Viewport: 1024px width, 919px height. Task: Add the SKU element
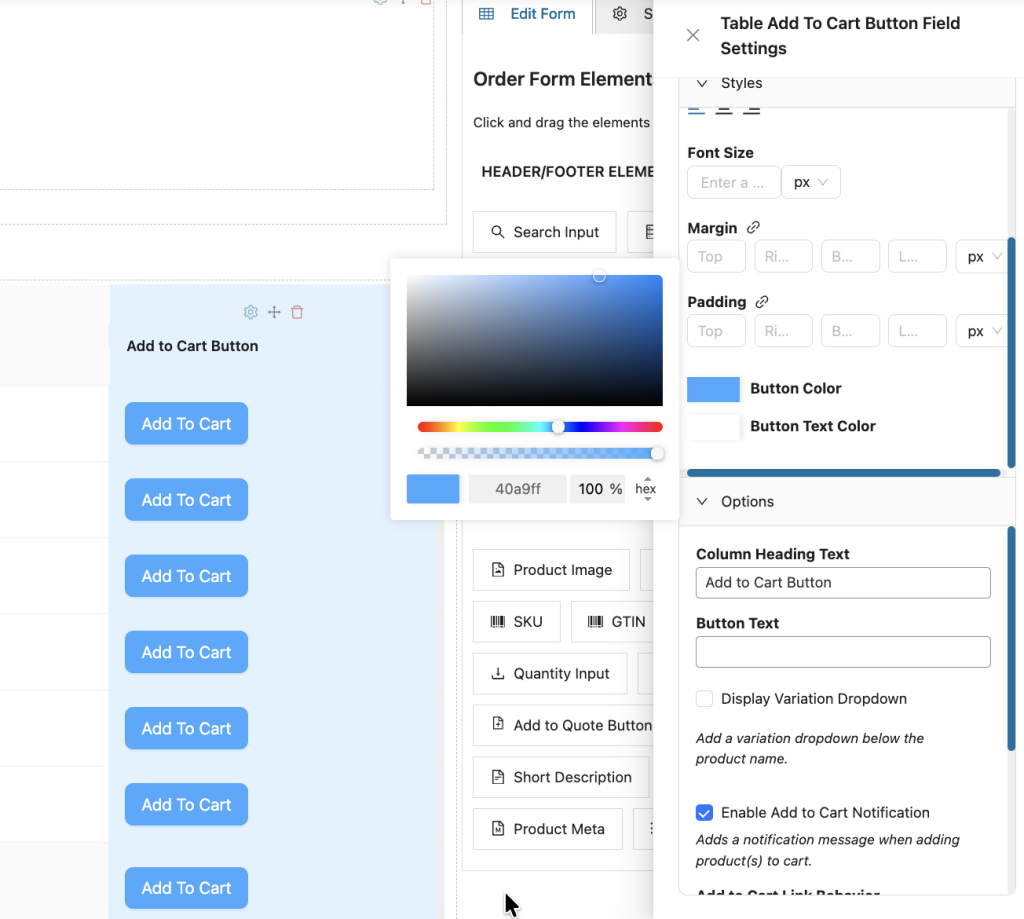[x=517, y=622]
